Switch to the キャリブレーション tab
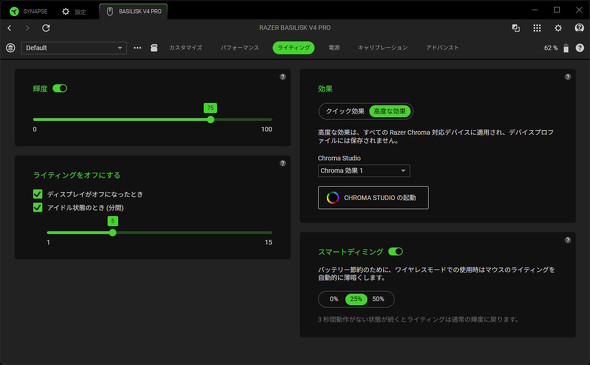The width and height of the screenshot is (590, 365). point(382,48)
